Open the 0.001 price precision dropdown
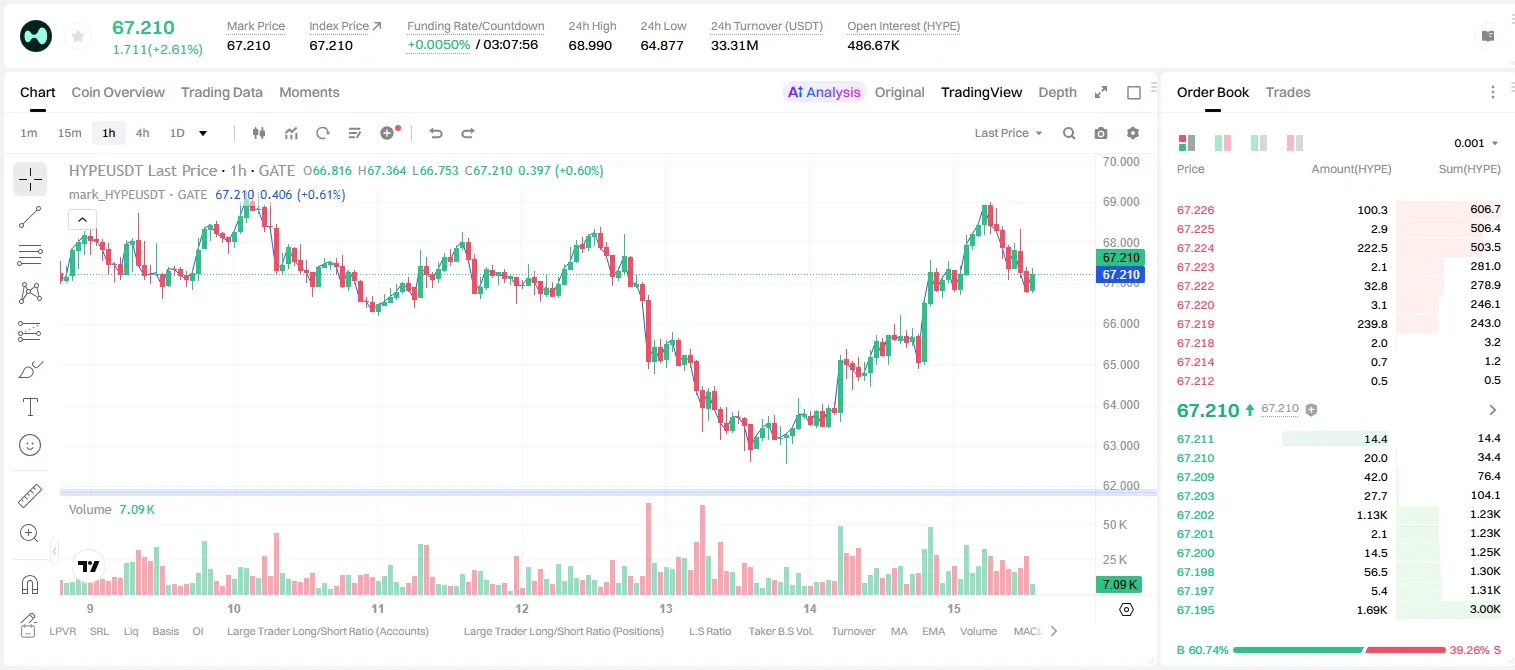The height and width of the screenshot is (670, 1515). coord(1476,143)
